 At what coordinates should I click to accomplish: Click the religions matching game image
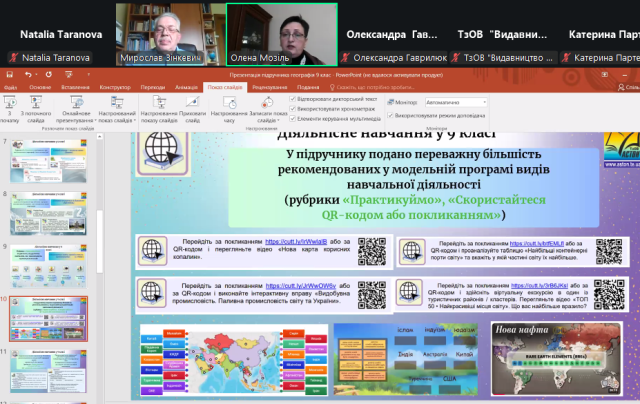[x=405, y=360]
